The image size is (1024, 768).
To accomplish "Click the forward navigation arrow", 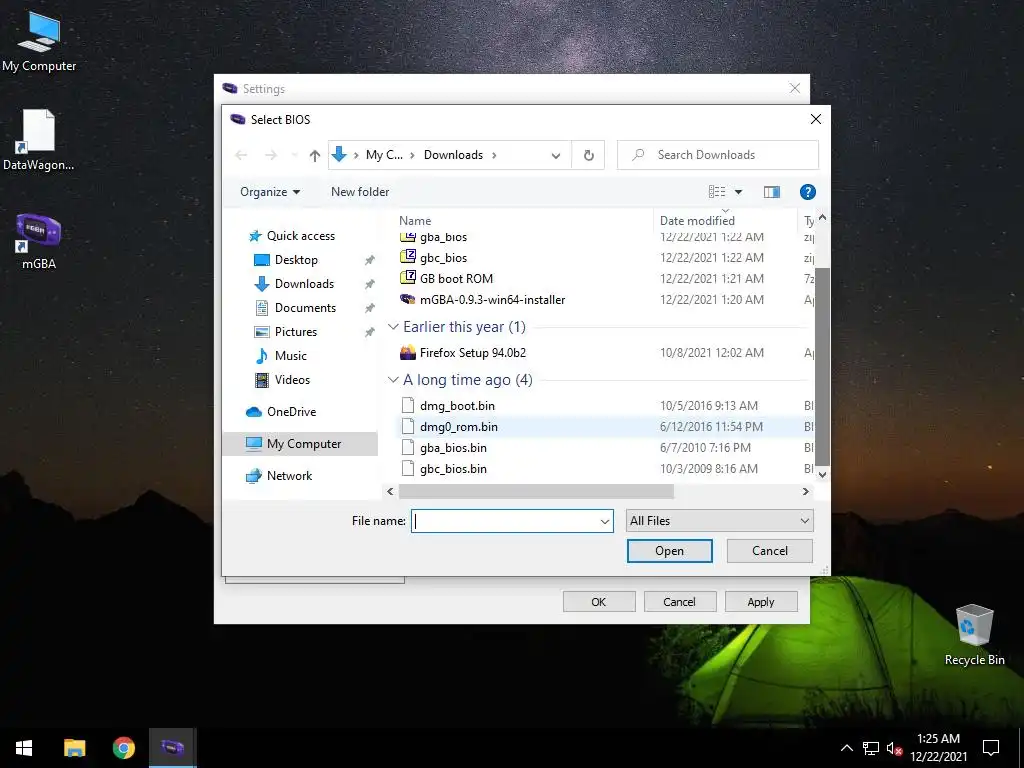I will pos(271,155).
